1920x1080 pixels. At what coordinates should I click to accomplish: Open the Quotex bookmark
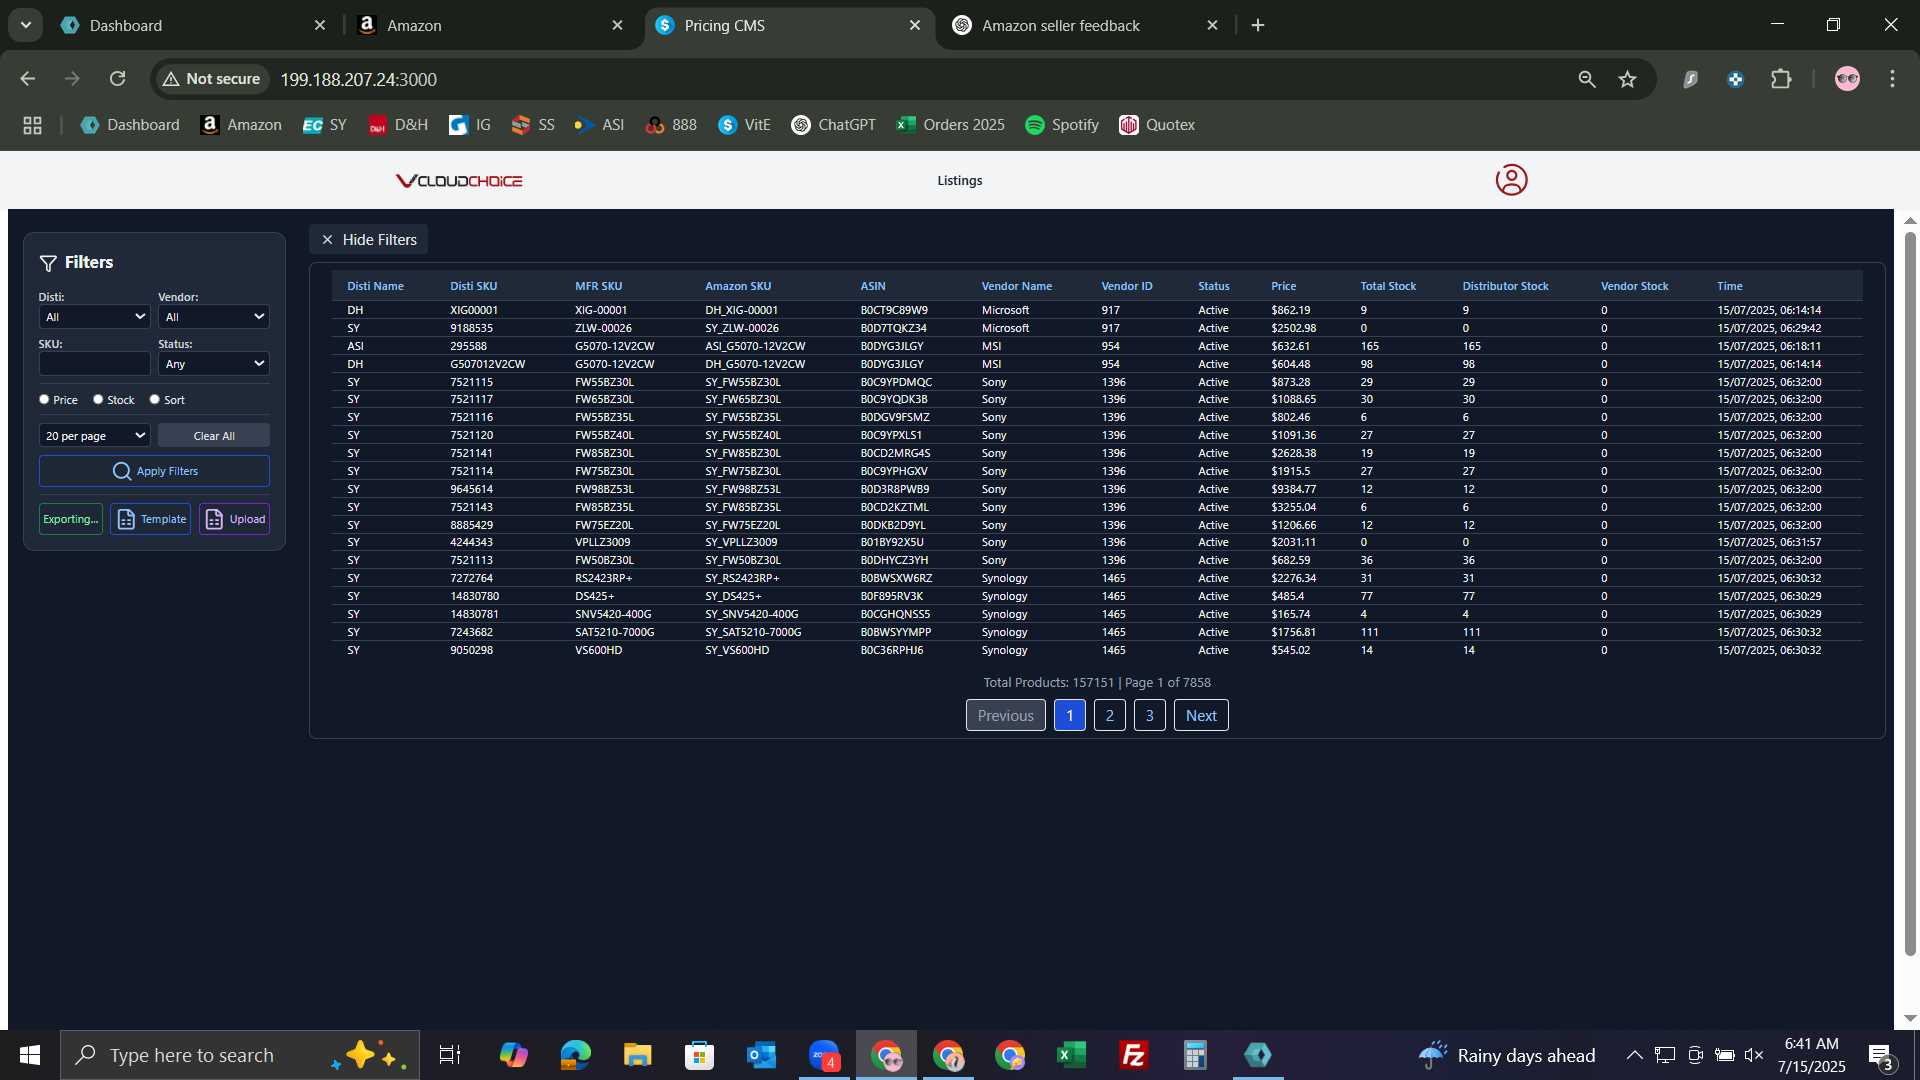click(1157, 125)
